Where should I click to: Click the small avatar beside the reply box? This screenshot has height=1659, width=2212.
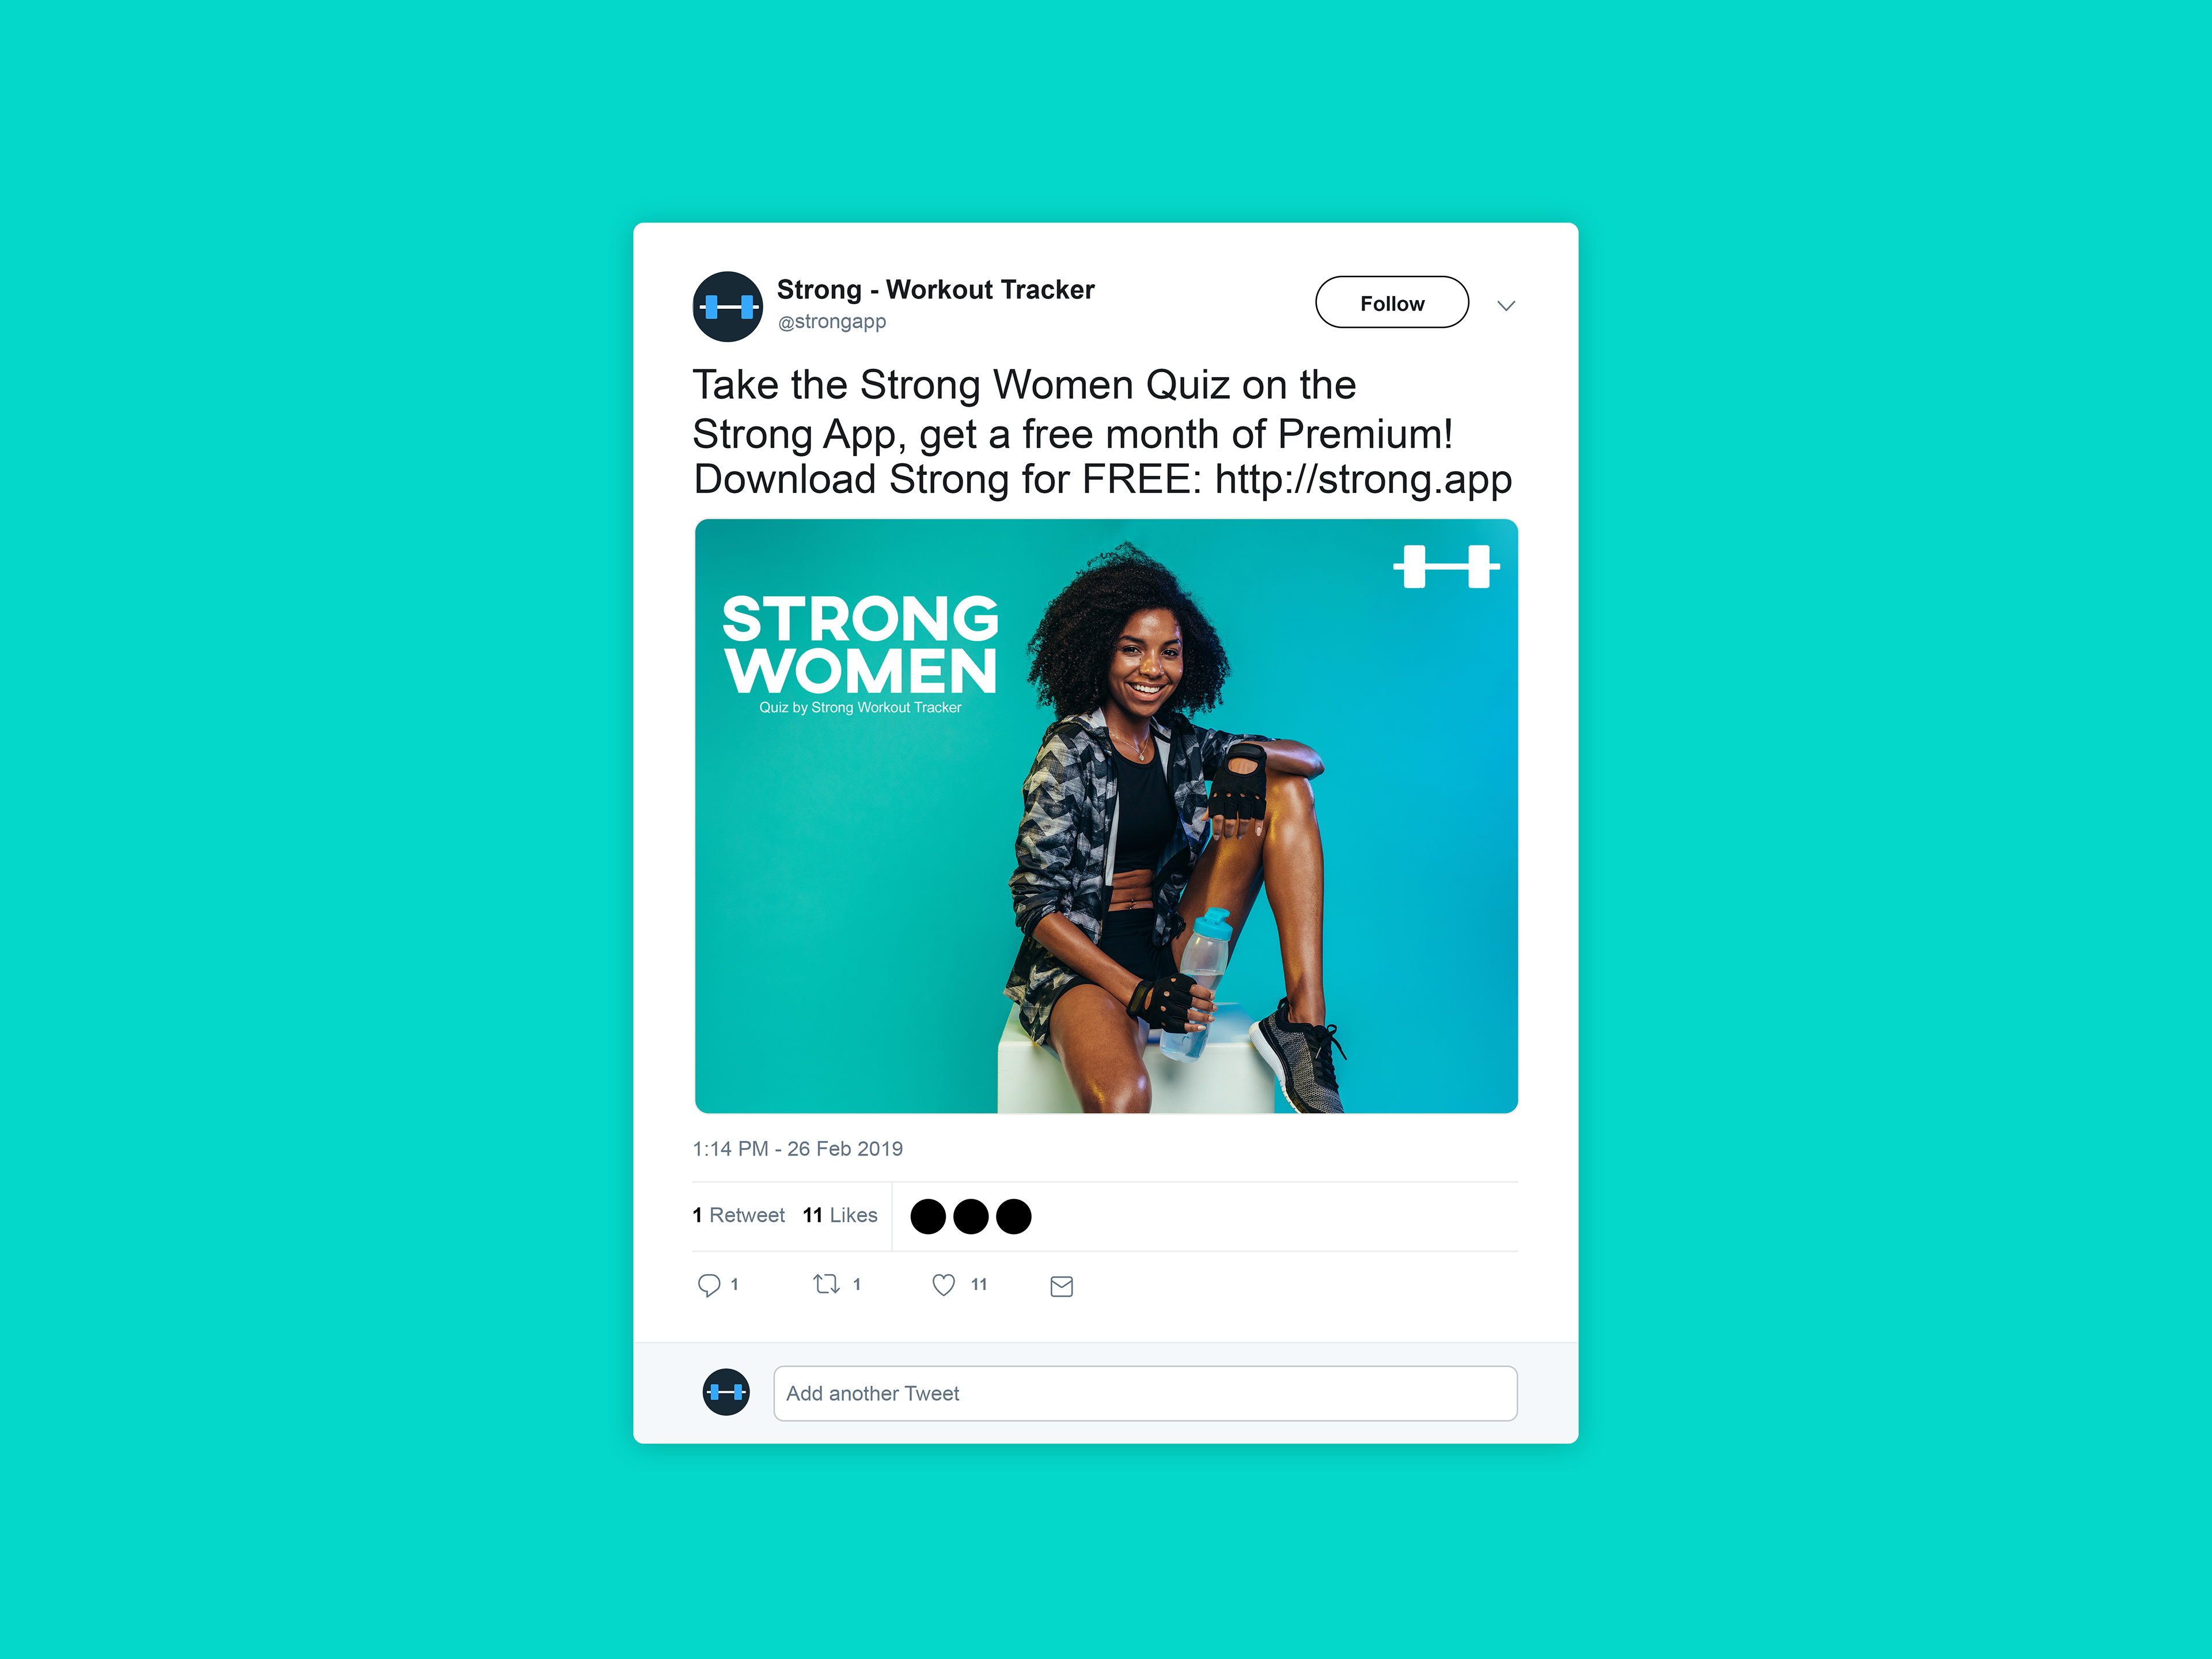726,1392
